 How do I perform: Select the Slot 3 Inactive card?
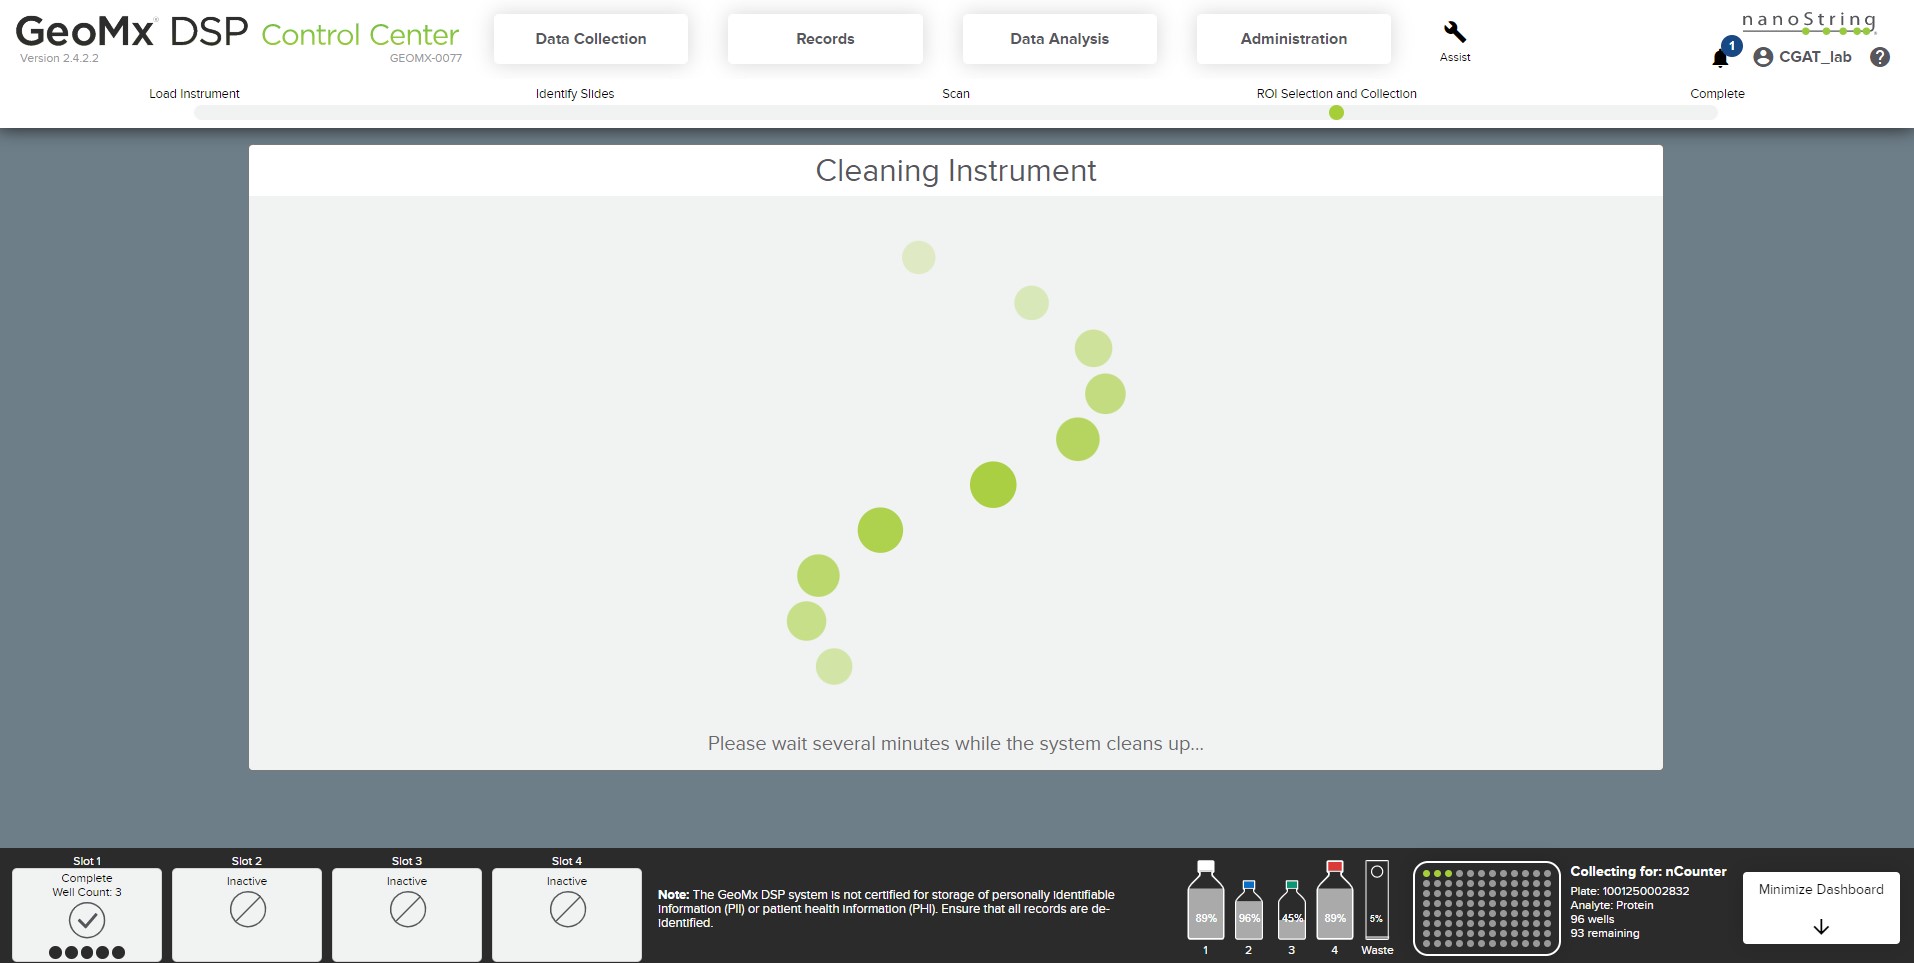(x=407, y=914)
